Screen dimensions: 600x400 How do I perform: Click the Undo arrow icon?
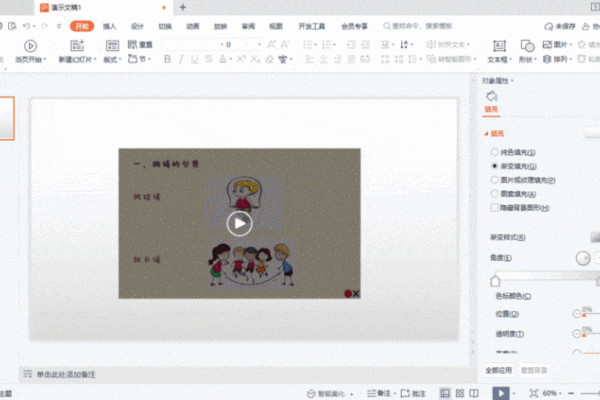pyautogui.click(x=26, y=26)
